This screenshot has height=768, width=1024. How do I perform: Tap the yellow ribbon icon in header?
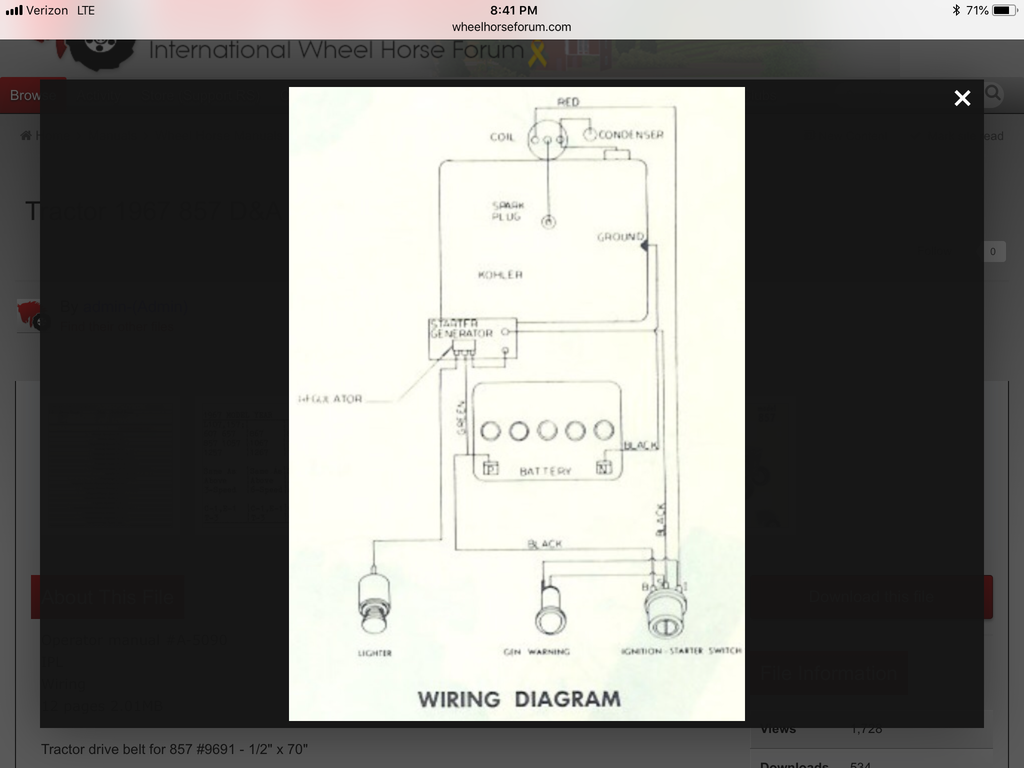(x=537, y=54)
